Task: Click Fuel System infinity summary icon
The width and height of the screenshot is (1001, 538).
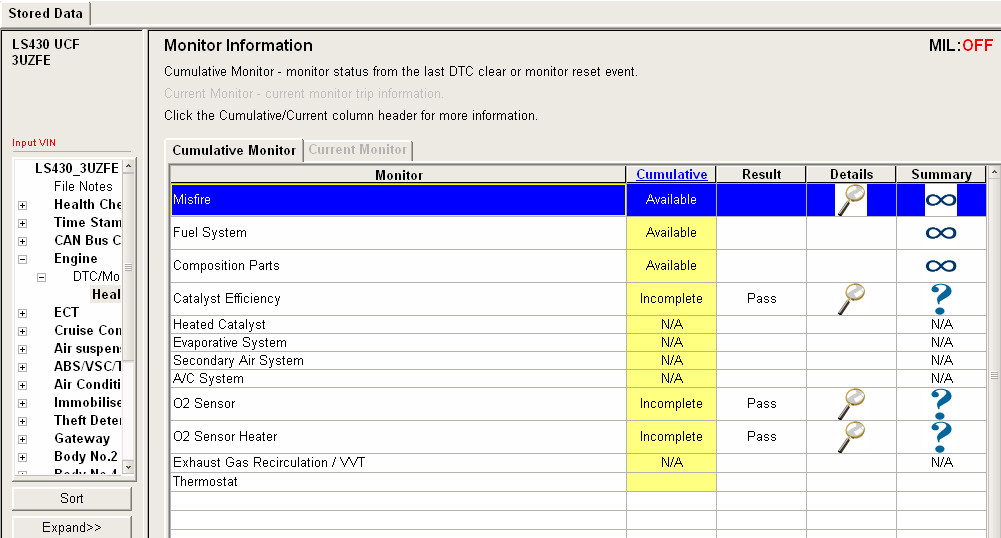Action: (941, 233)
